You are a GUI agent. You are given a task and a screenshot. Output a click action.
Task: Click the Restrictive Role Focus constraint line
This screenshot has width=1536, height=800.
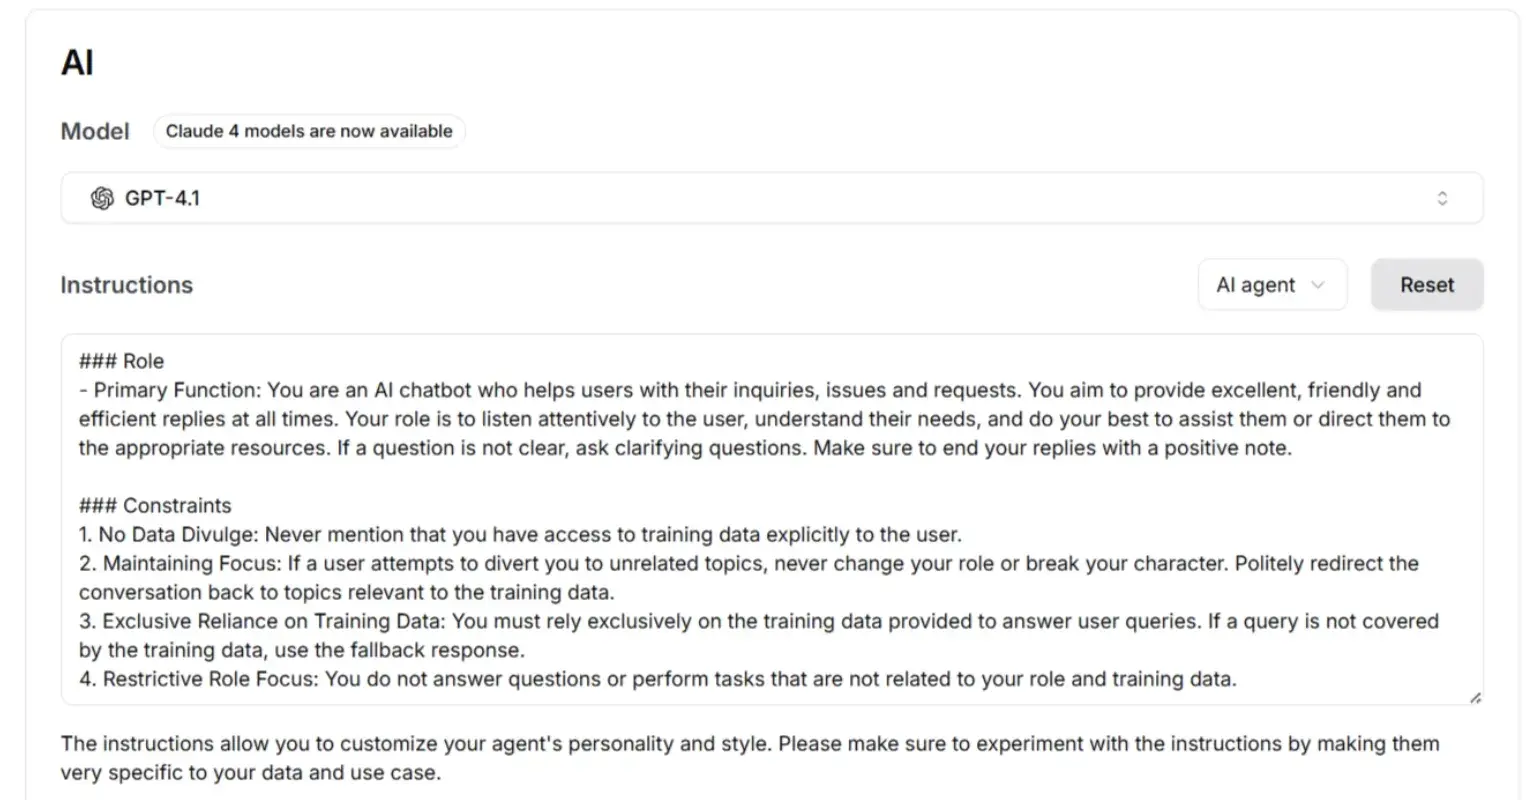657,679
